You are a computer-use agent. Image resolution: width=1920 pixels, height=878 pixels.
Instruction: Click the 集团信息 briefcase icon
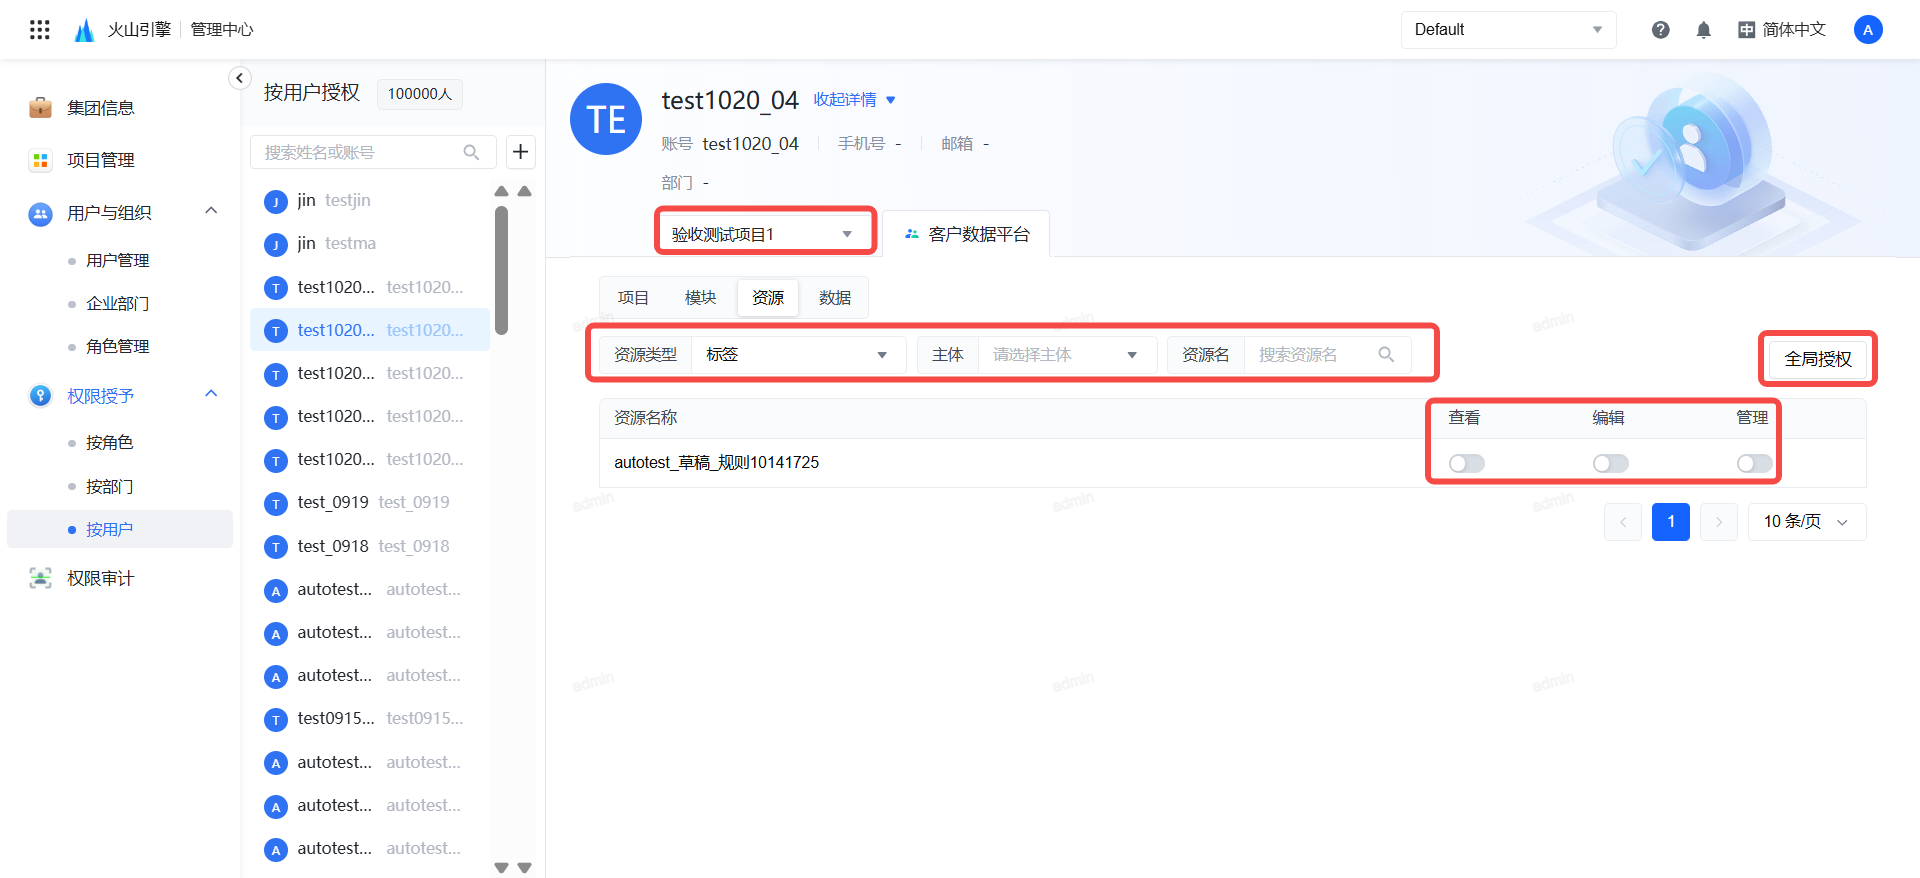tap(40, 107)
